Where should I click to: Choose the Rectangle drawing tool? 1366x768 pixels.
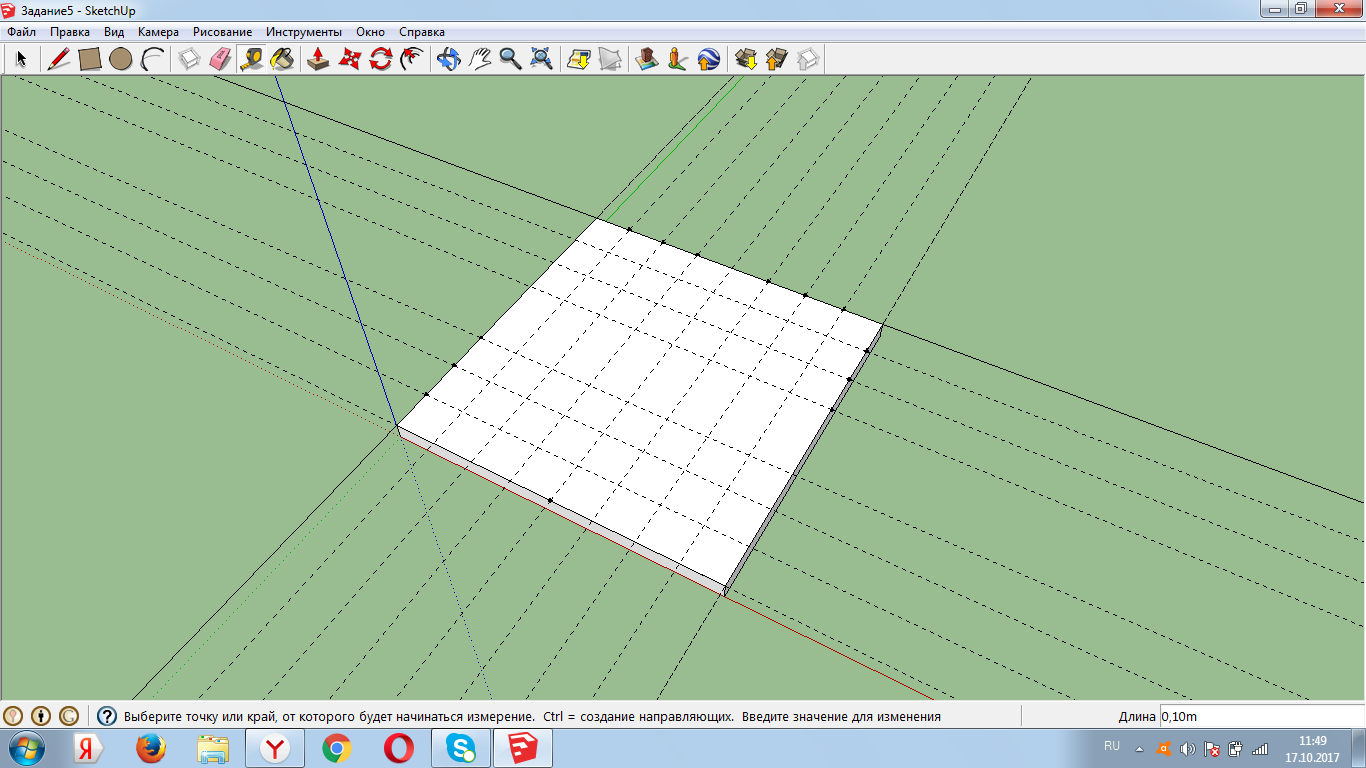click(x=90, y=59)
